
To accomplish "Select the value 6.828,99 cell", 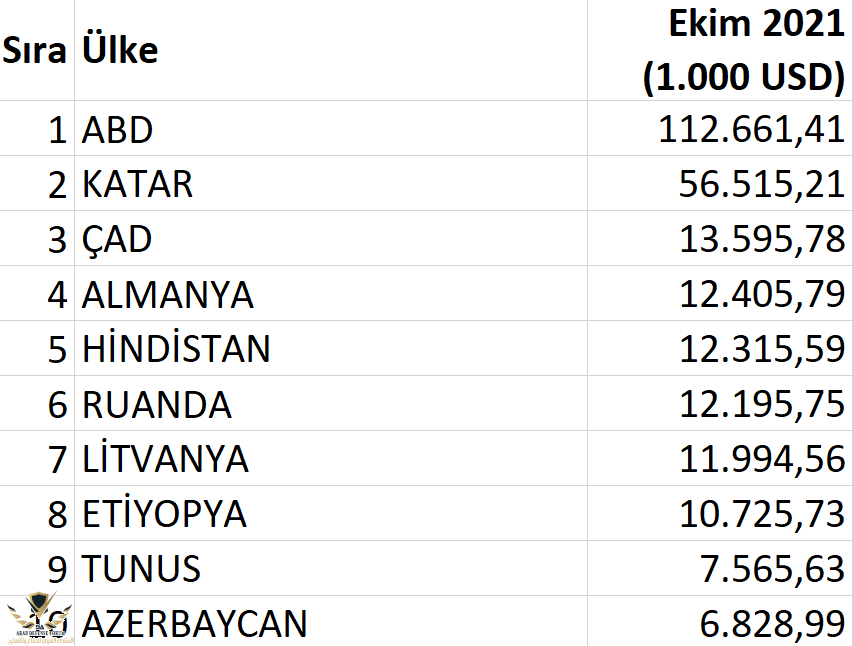I will 720,621.
